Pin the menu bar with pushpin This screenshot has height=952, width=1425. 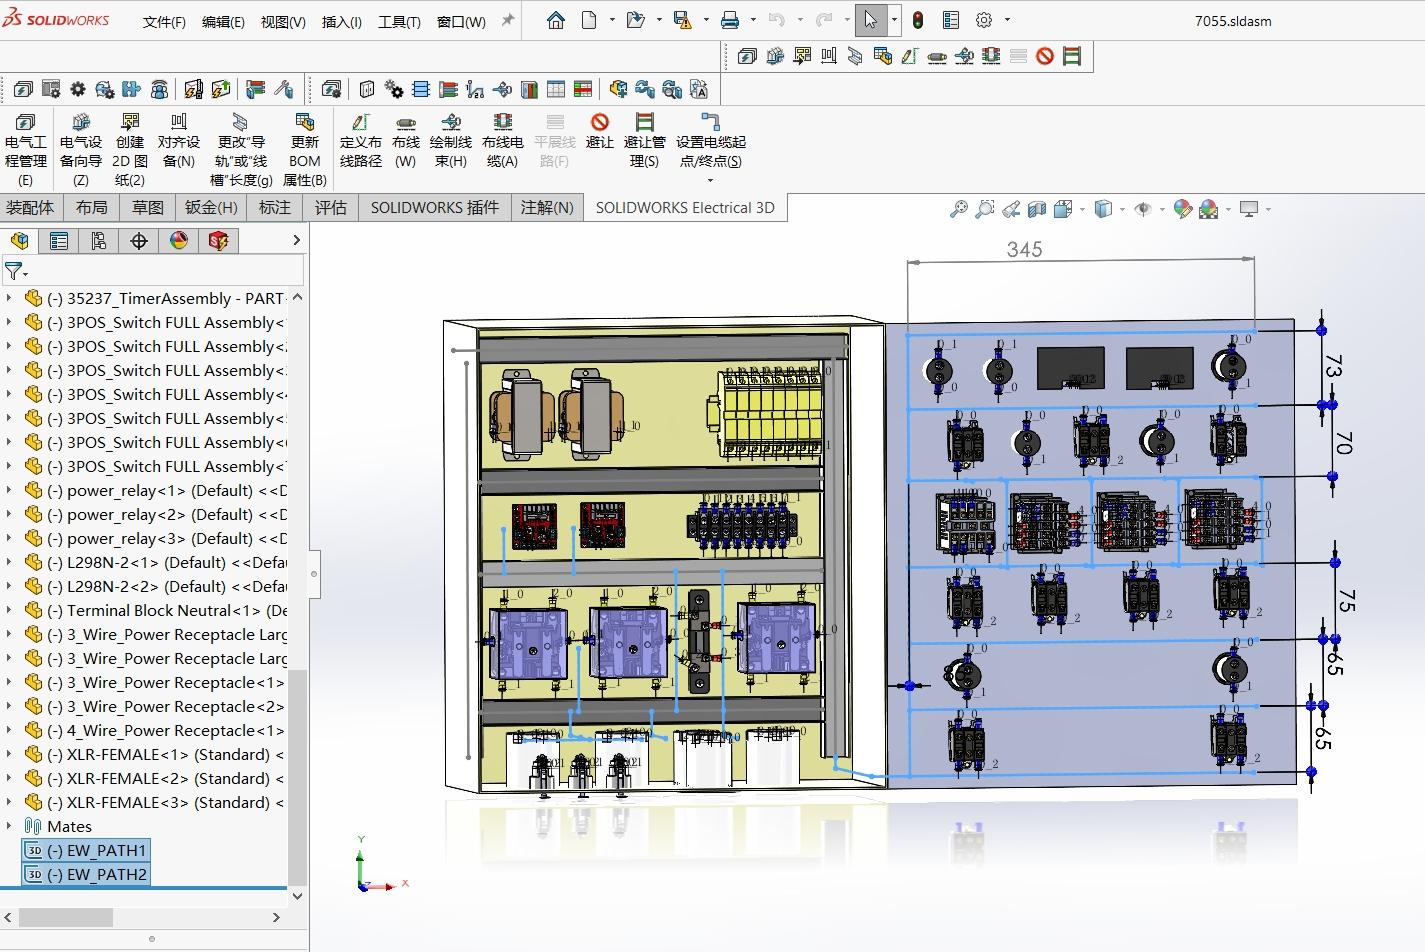(x=508, y=20)
